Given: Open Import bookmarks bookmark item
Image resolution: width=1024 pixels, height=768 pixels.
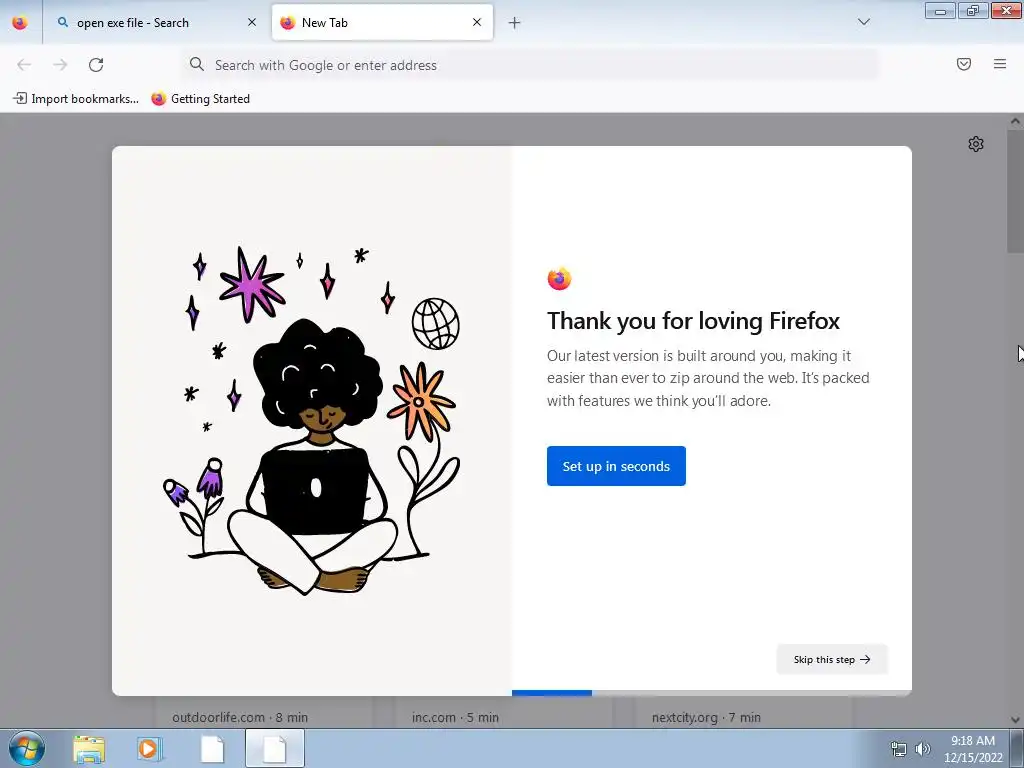Looking at the screenshot, I should click(76, 99).
